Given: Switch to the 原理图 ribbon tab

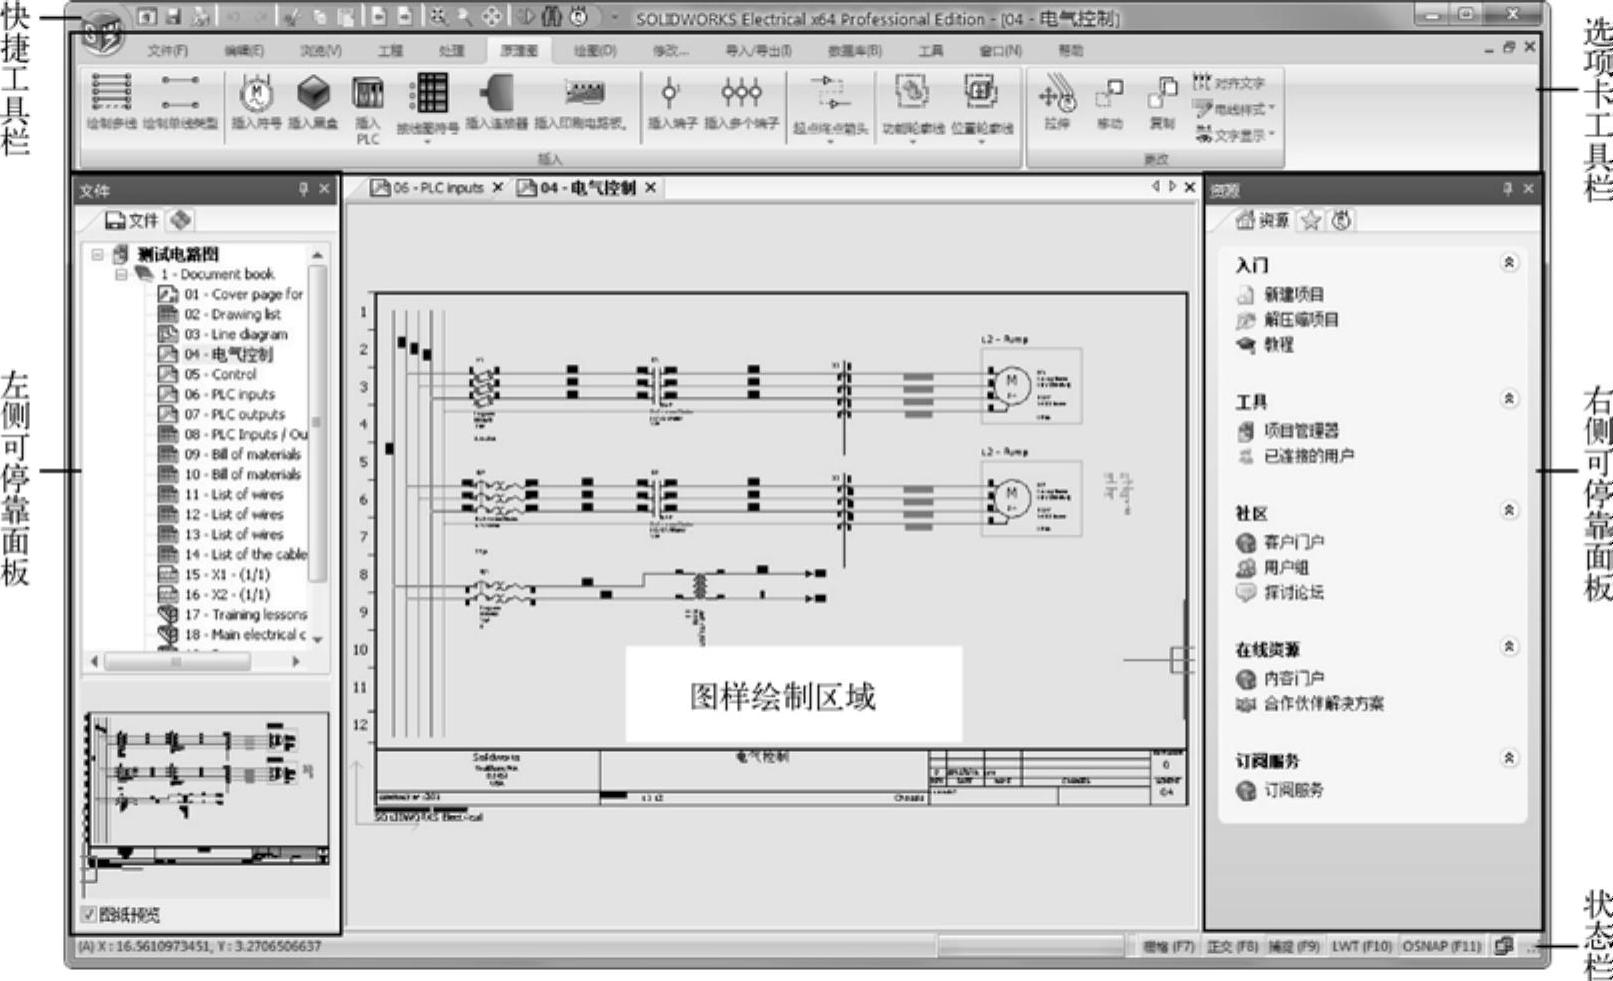Looking at the screenshot, I should click(518, 50).
